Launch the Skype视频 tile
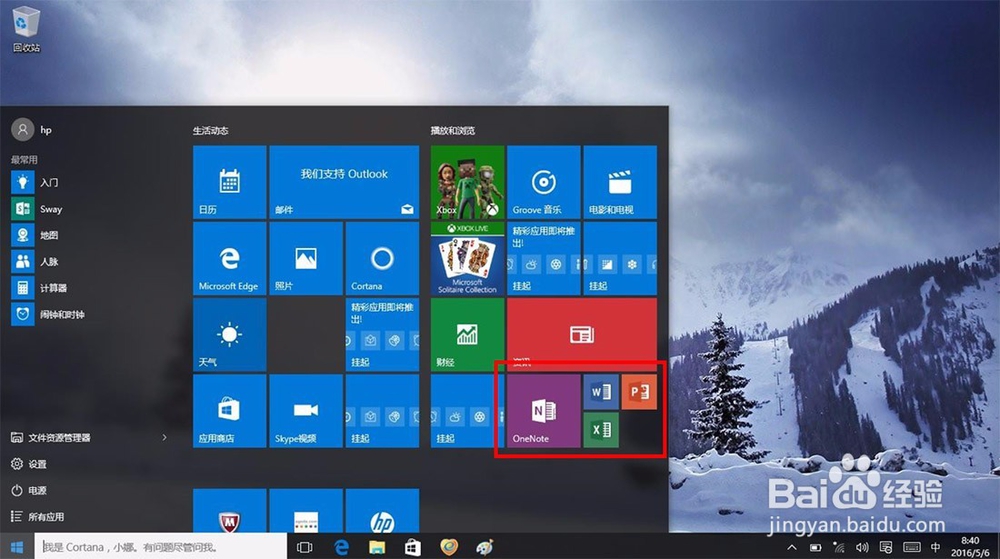 pos(306,411)
